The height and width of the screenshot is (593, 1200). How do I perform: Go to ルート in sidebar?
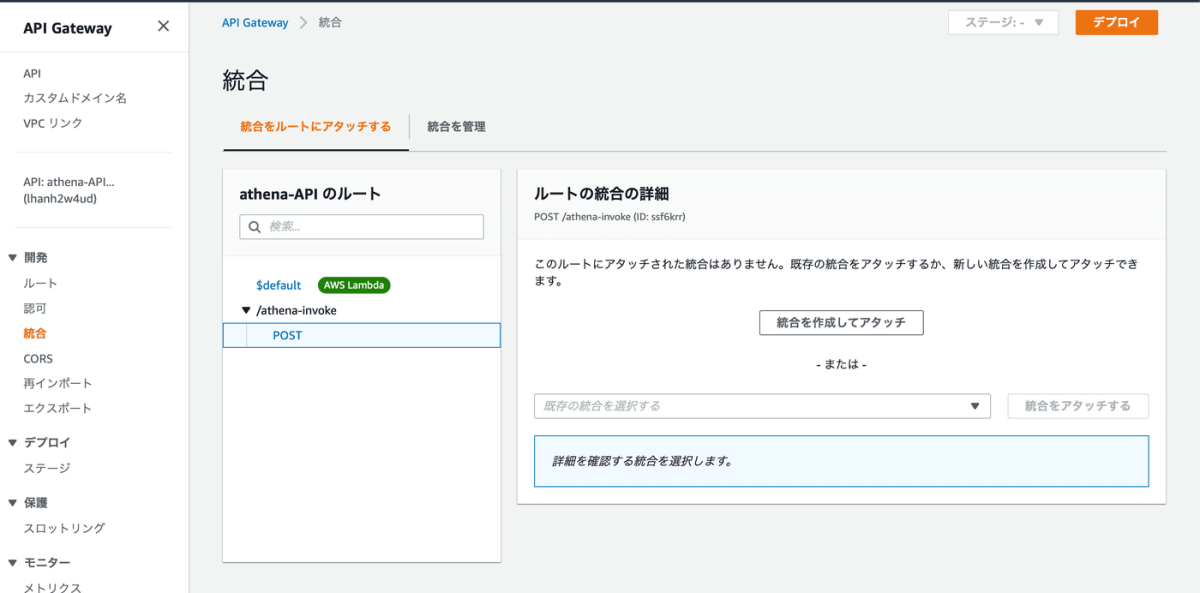(x=41, y=283)
